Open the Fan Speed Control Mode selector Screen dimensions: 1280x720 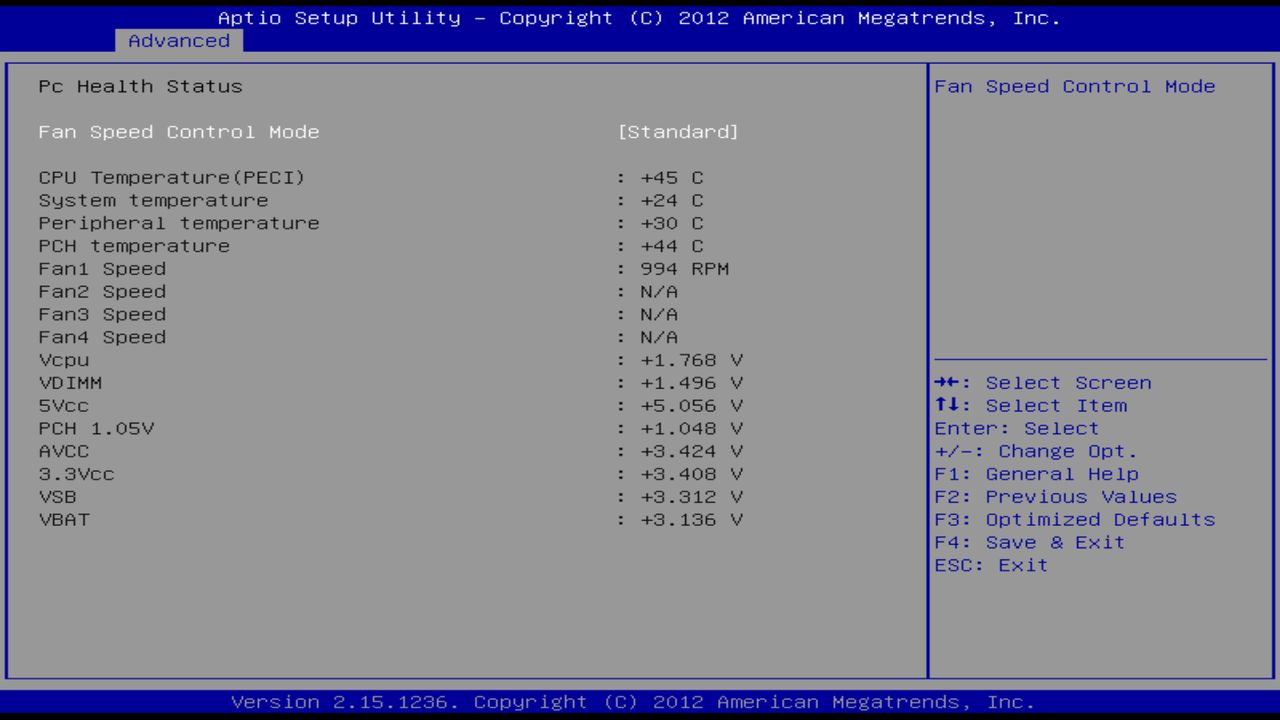point(178,131)
